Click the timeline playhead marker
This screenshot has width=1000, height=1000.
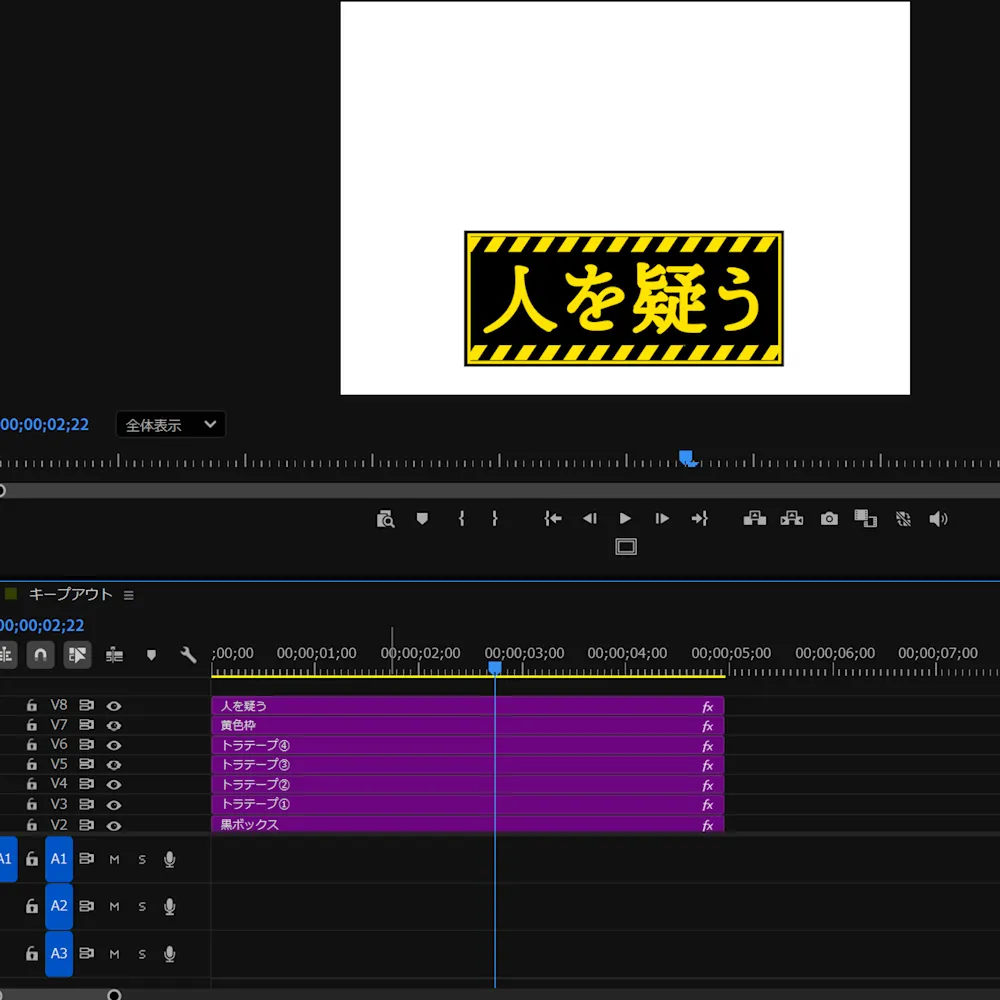coord(494,668)
